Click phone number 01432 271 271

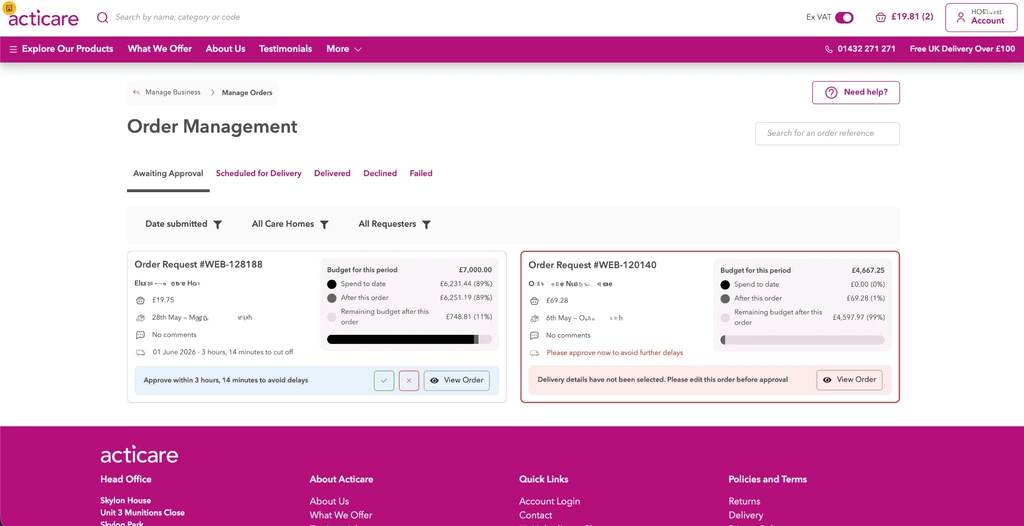pyautogui.click(x=867, y=49)
